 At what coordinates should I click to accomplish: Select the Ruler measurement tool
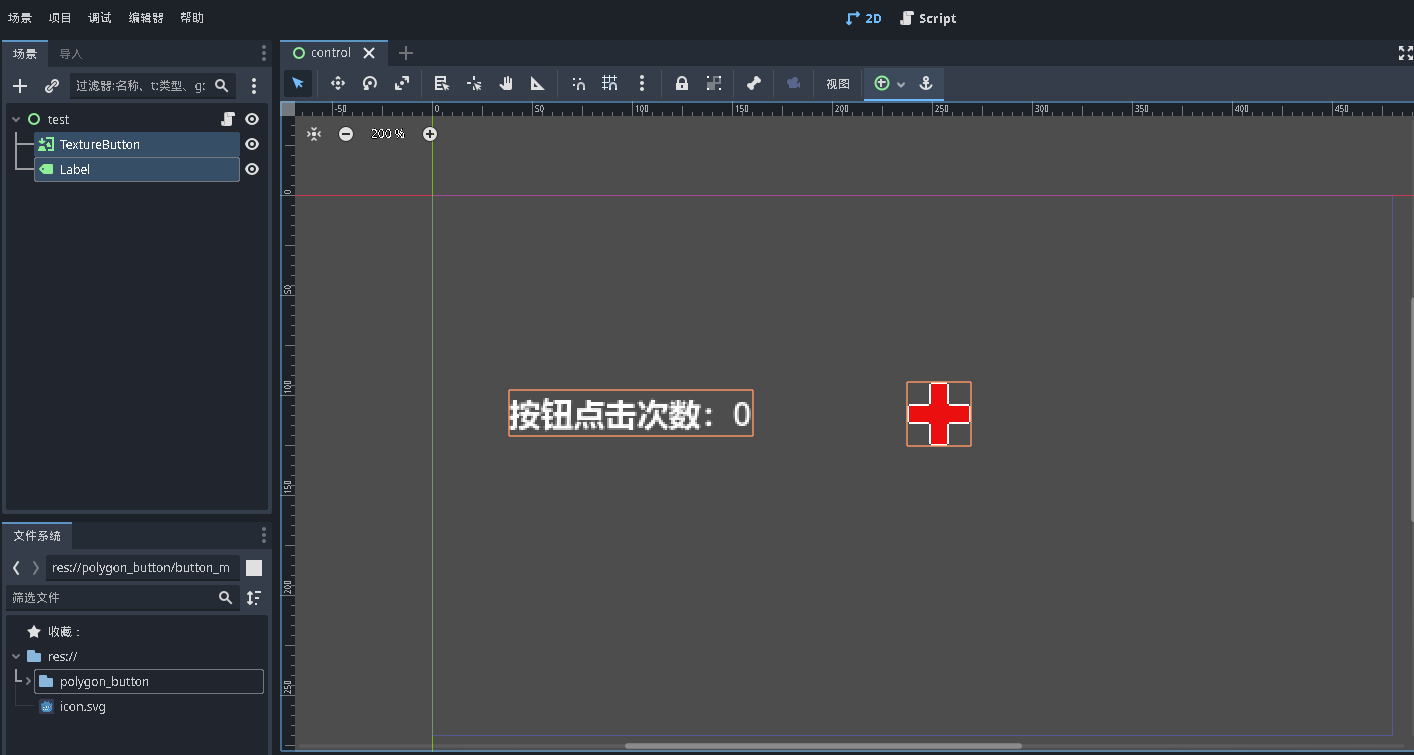tap(537, 83)
